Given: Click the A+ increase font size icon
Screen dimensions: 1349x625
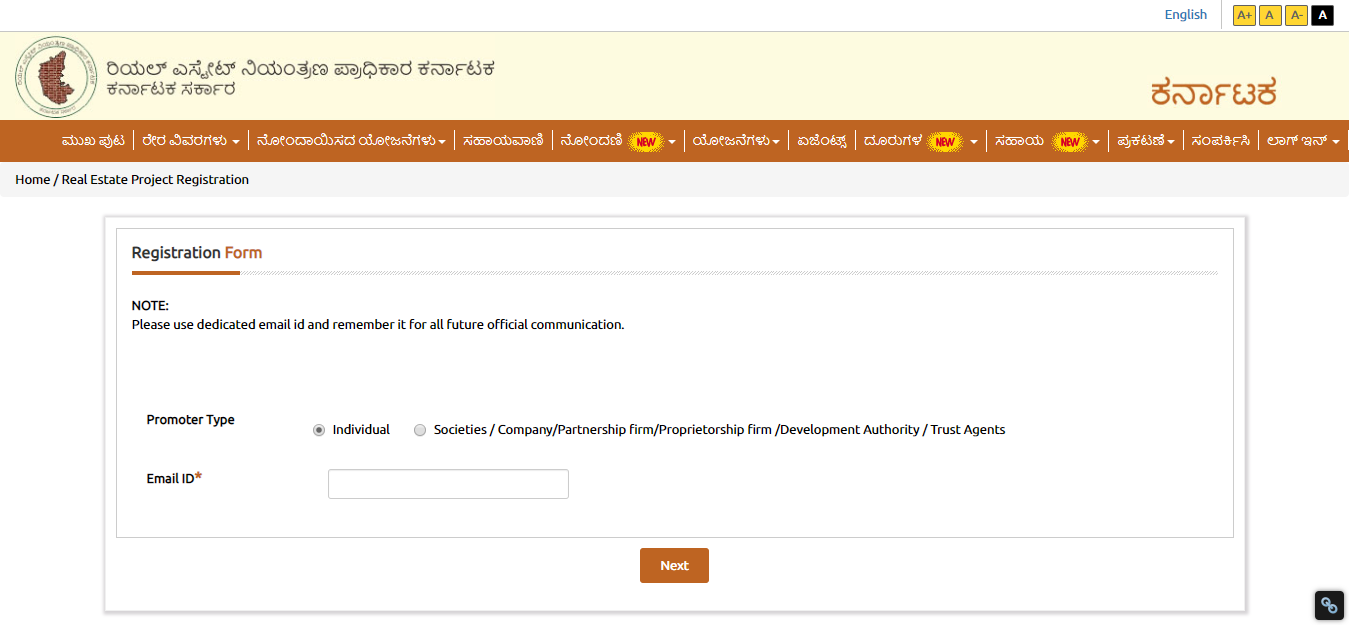Looking at the screenshot, I should pos(1244,15).
